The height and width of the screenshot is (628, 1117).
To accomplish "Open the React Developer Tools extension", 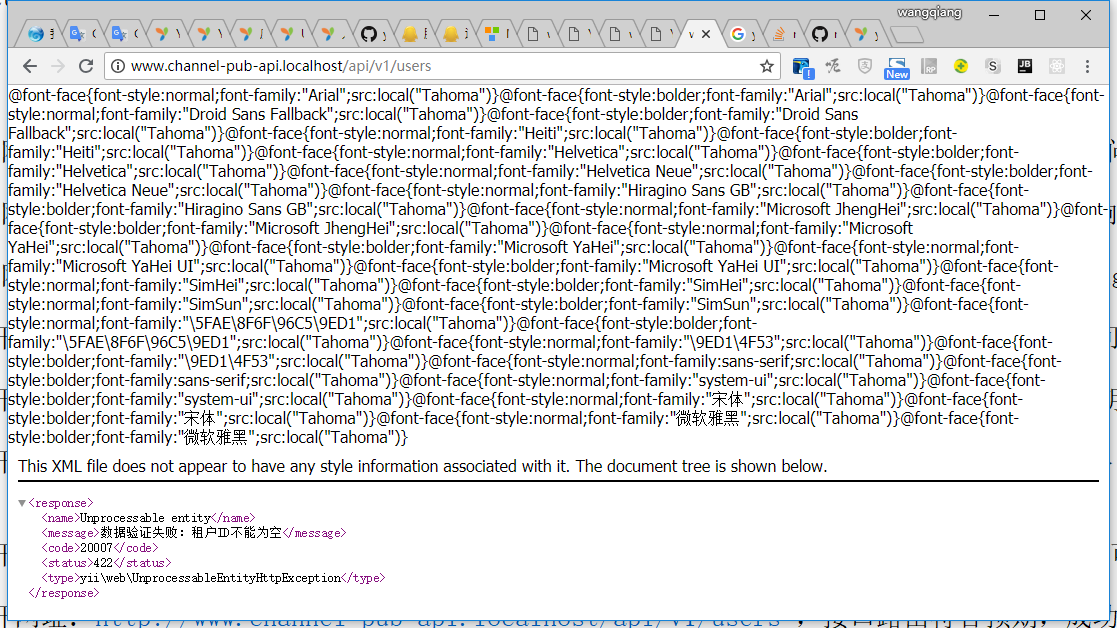I will [x=1056, y=66].
